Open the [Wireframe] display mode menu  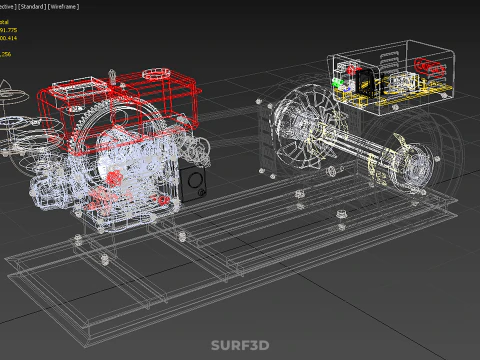click(63, 7)
